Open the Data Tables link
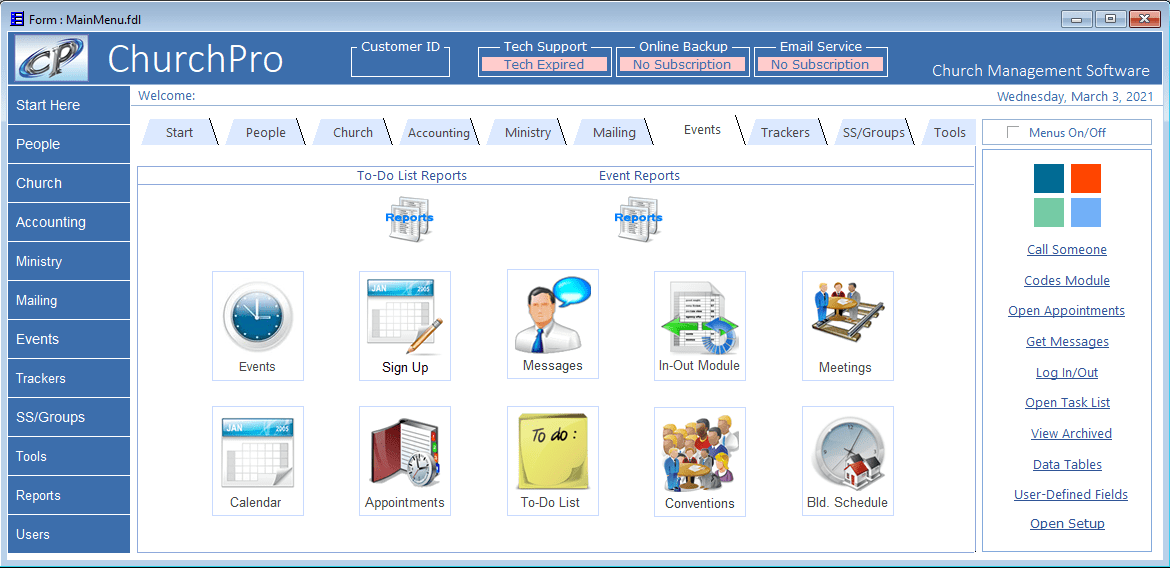The image size is (1170, 568). tap(1067, 464)
